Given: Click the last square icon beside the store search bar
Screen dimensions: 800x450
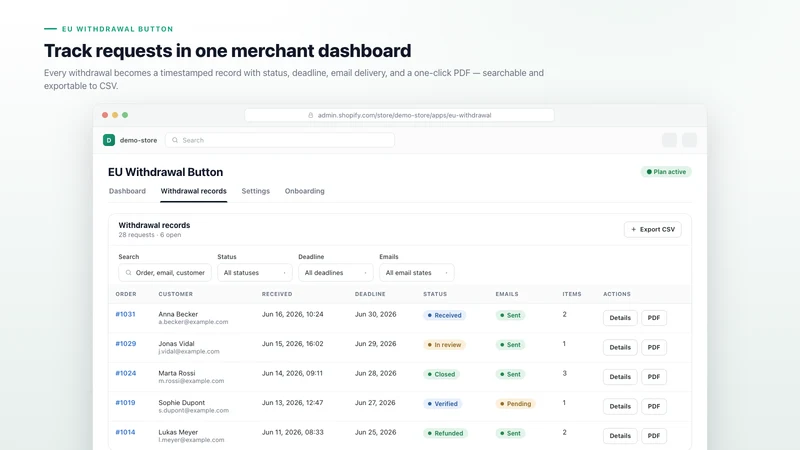Looking at the screenshot, I should point(689,140).
